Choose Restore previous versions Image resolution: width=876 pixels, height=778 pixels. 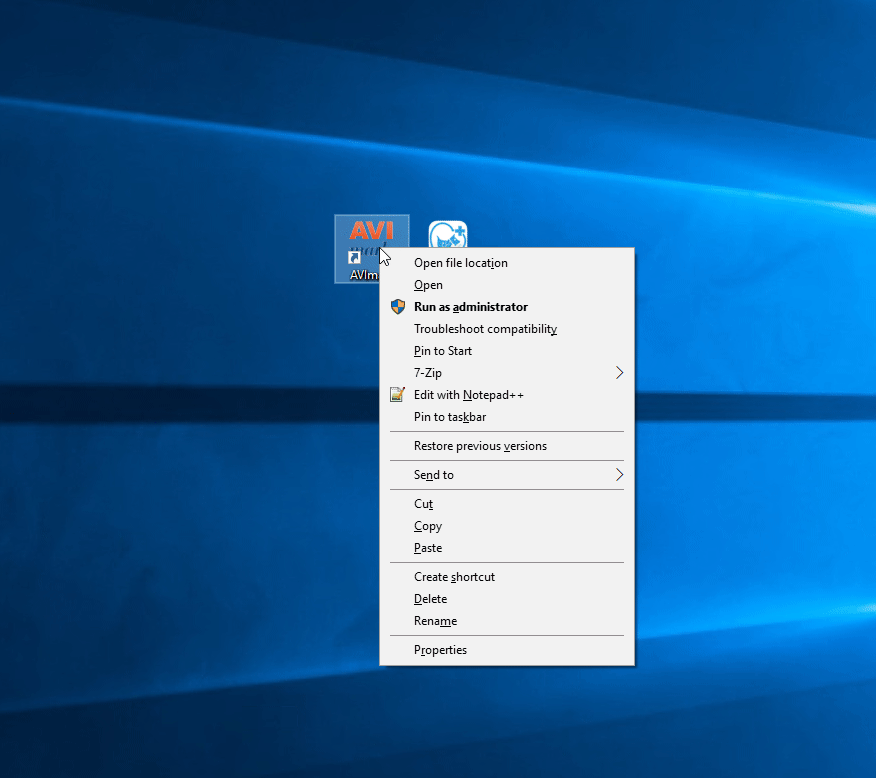tap(507, 446)
